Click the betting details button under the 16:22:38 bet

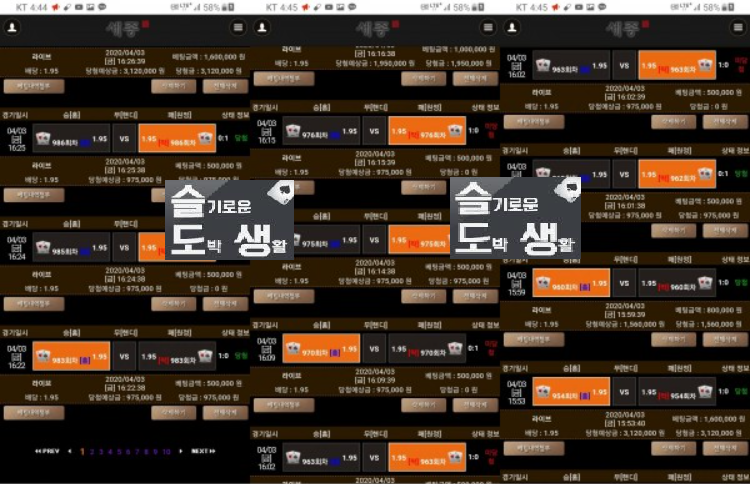click(33, 411)
